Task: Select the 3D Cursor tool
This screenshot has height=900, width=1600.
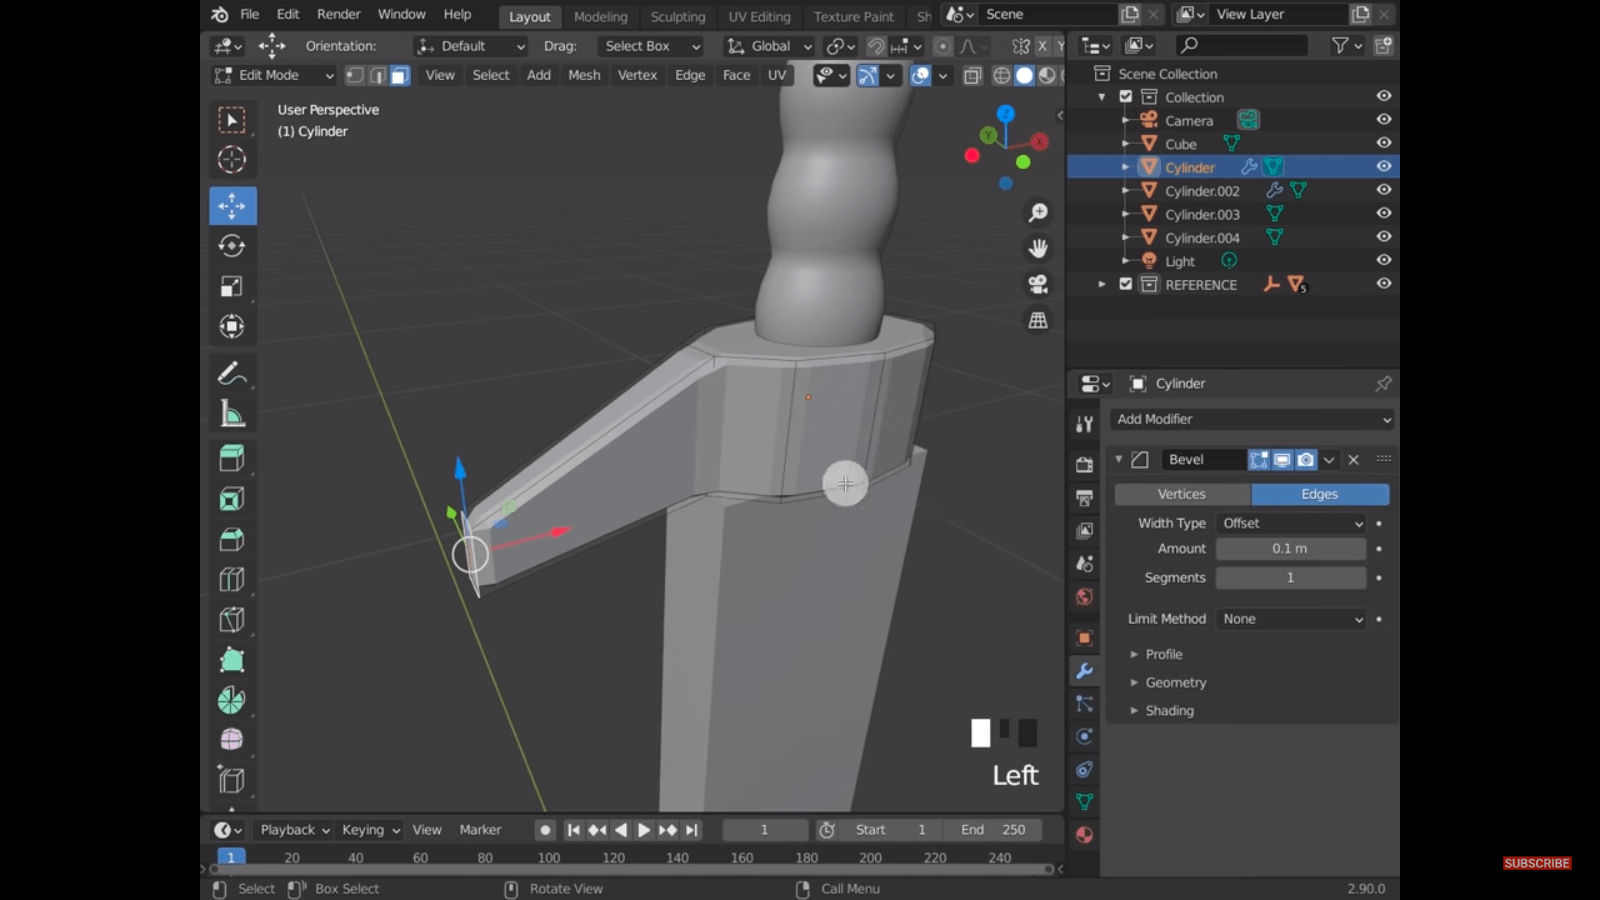Action: pos(232,159)
